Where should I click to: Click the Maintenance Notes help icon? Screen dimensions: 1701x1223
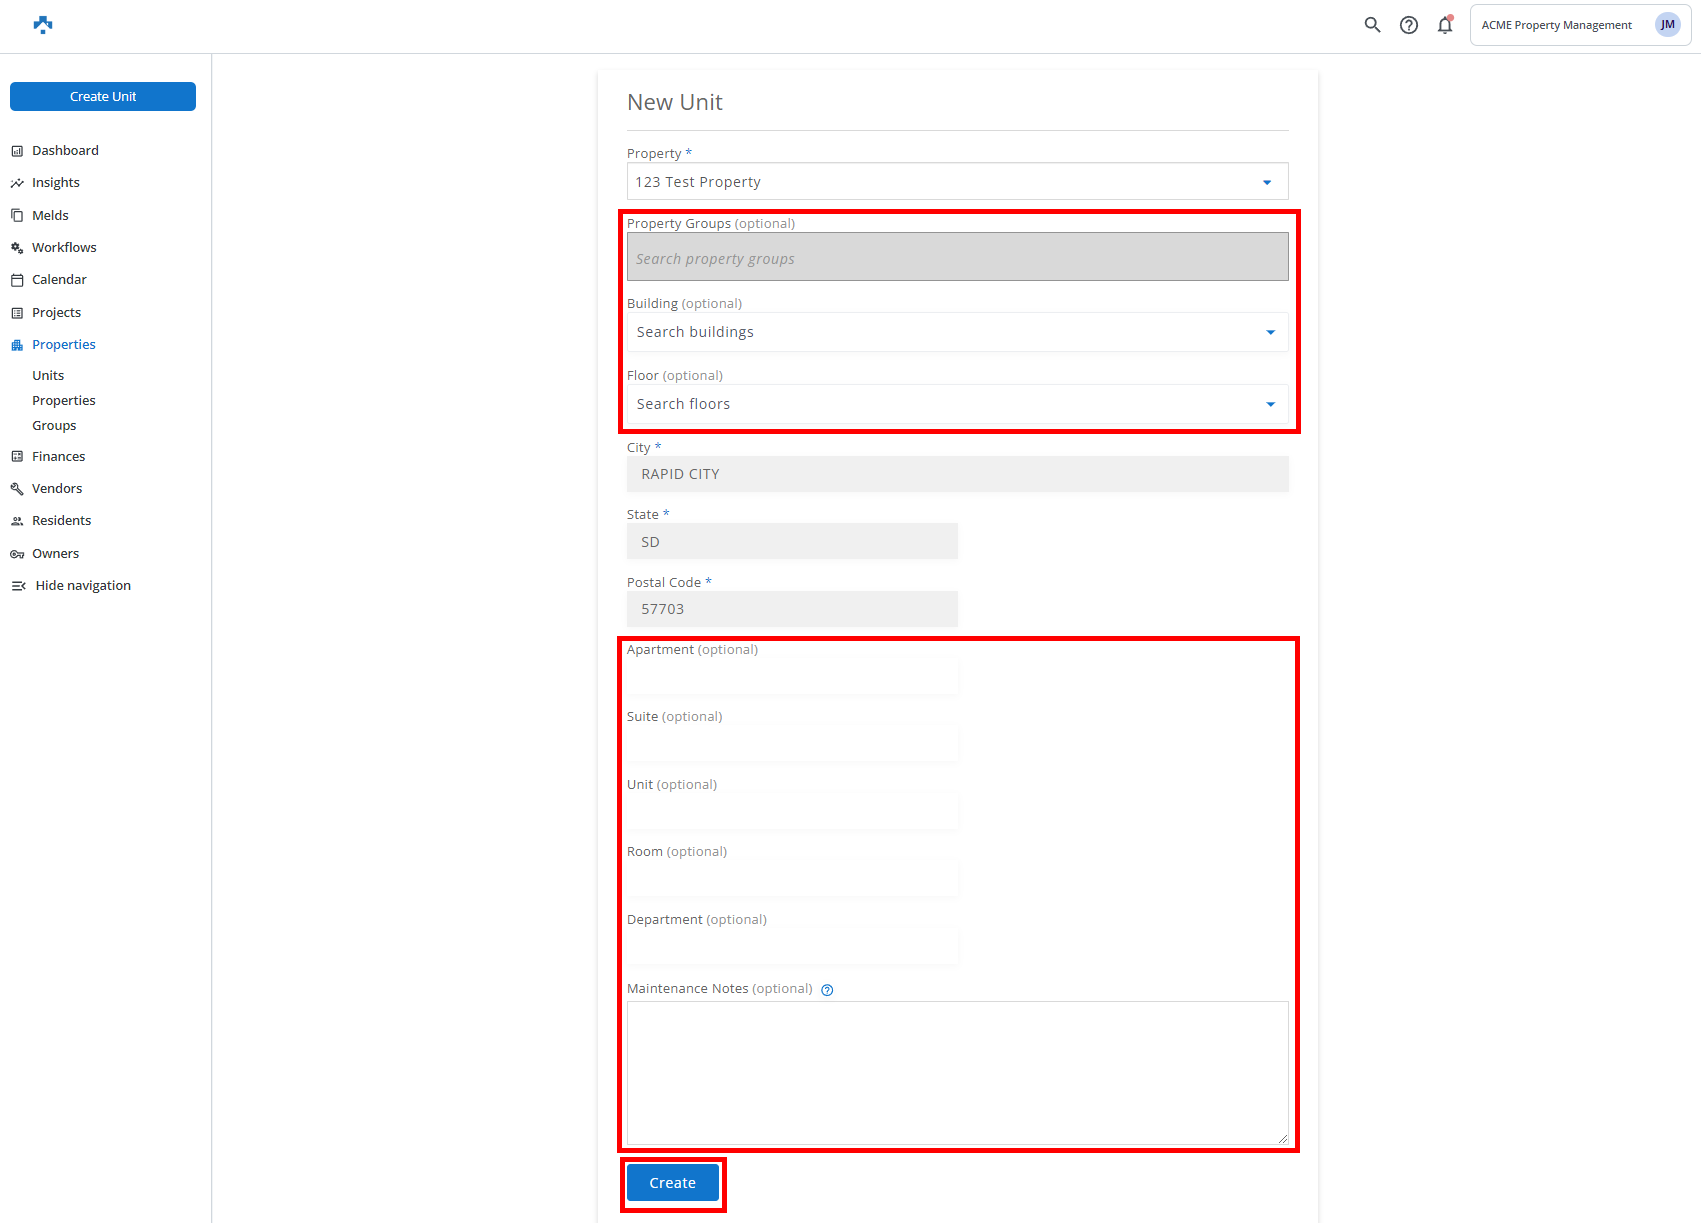pos(827,990)
